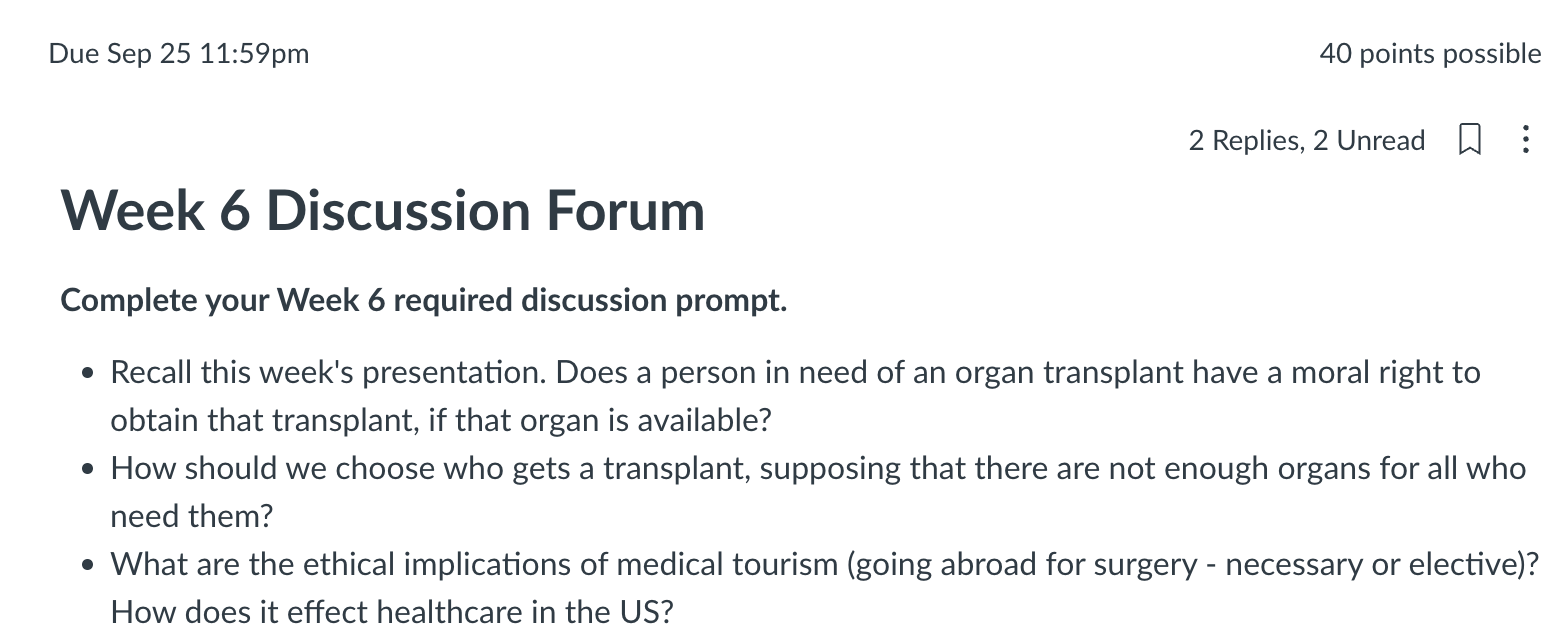Click the parenthetical '(going abroad for surgery'

1021,564
